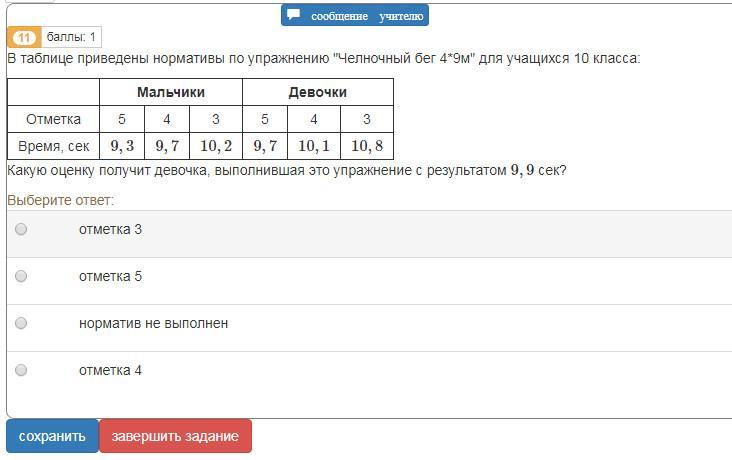Click the "Мальчики" table header

171,92
